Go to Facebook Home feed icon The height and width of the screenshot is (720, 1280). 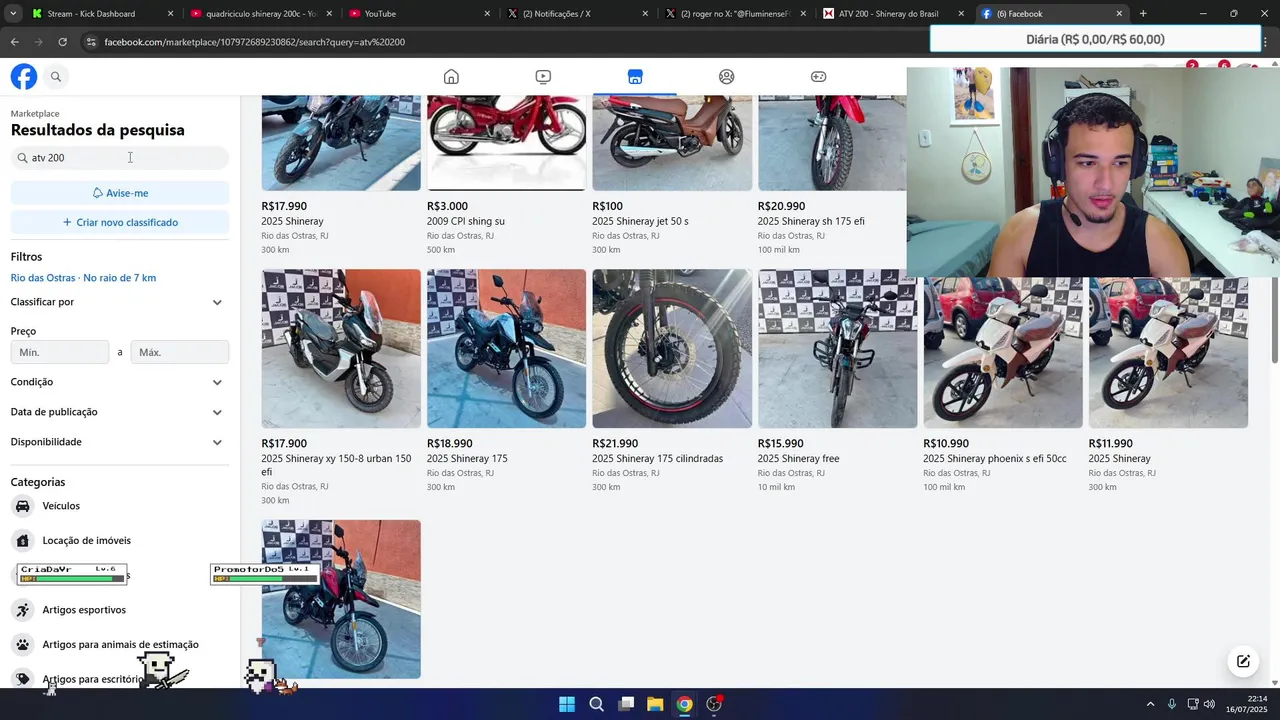tap(451, 76)
